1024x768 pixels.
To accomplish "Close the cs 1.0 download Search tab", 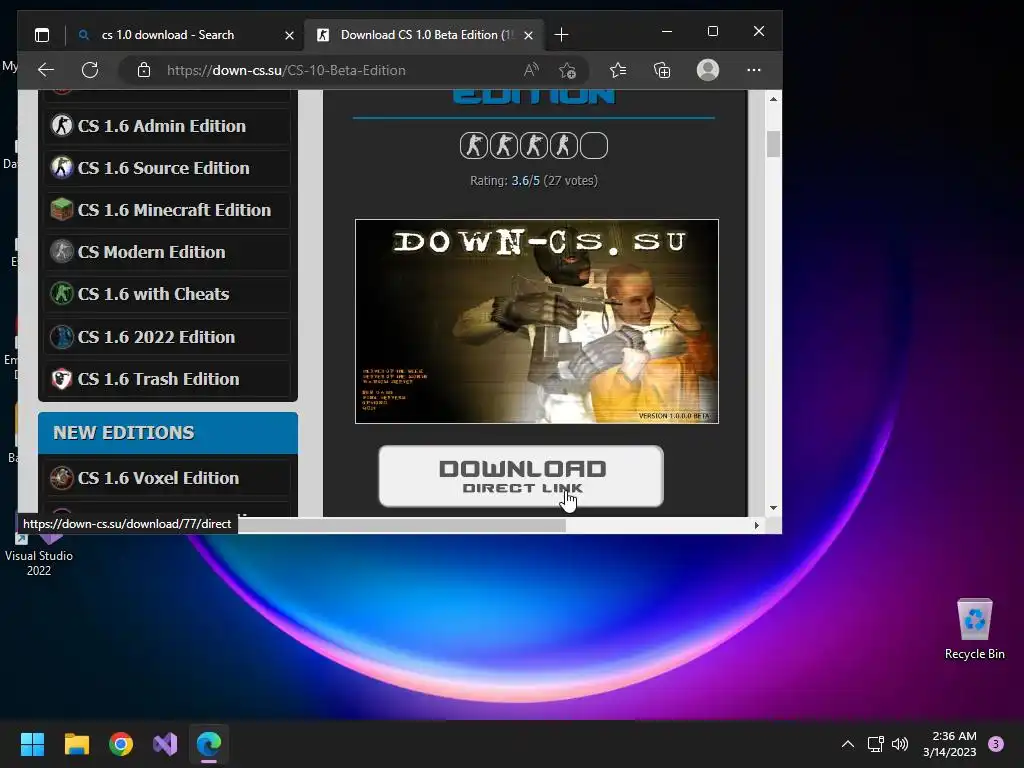I will (x=289, y=35).
